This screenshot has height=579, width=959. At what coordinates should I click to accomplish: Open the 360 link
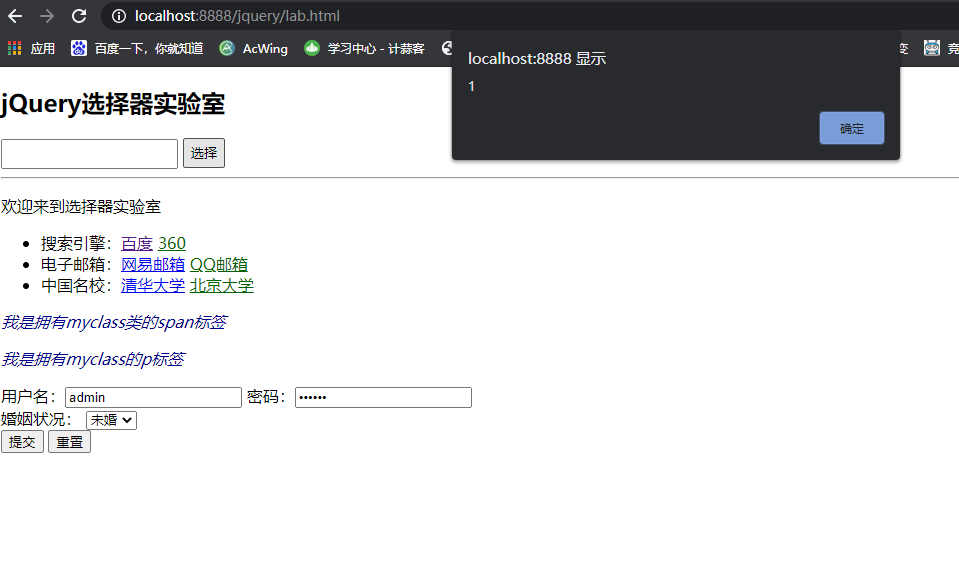(x=172, y=243)
